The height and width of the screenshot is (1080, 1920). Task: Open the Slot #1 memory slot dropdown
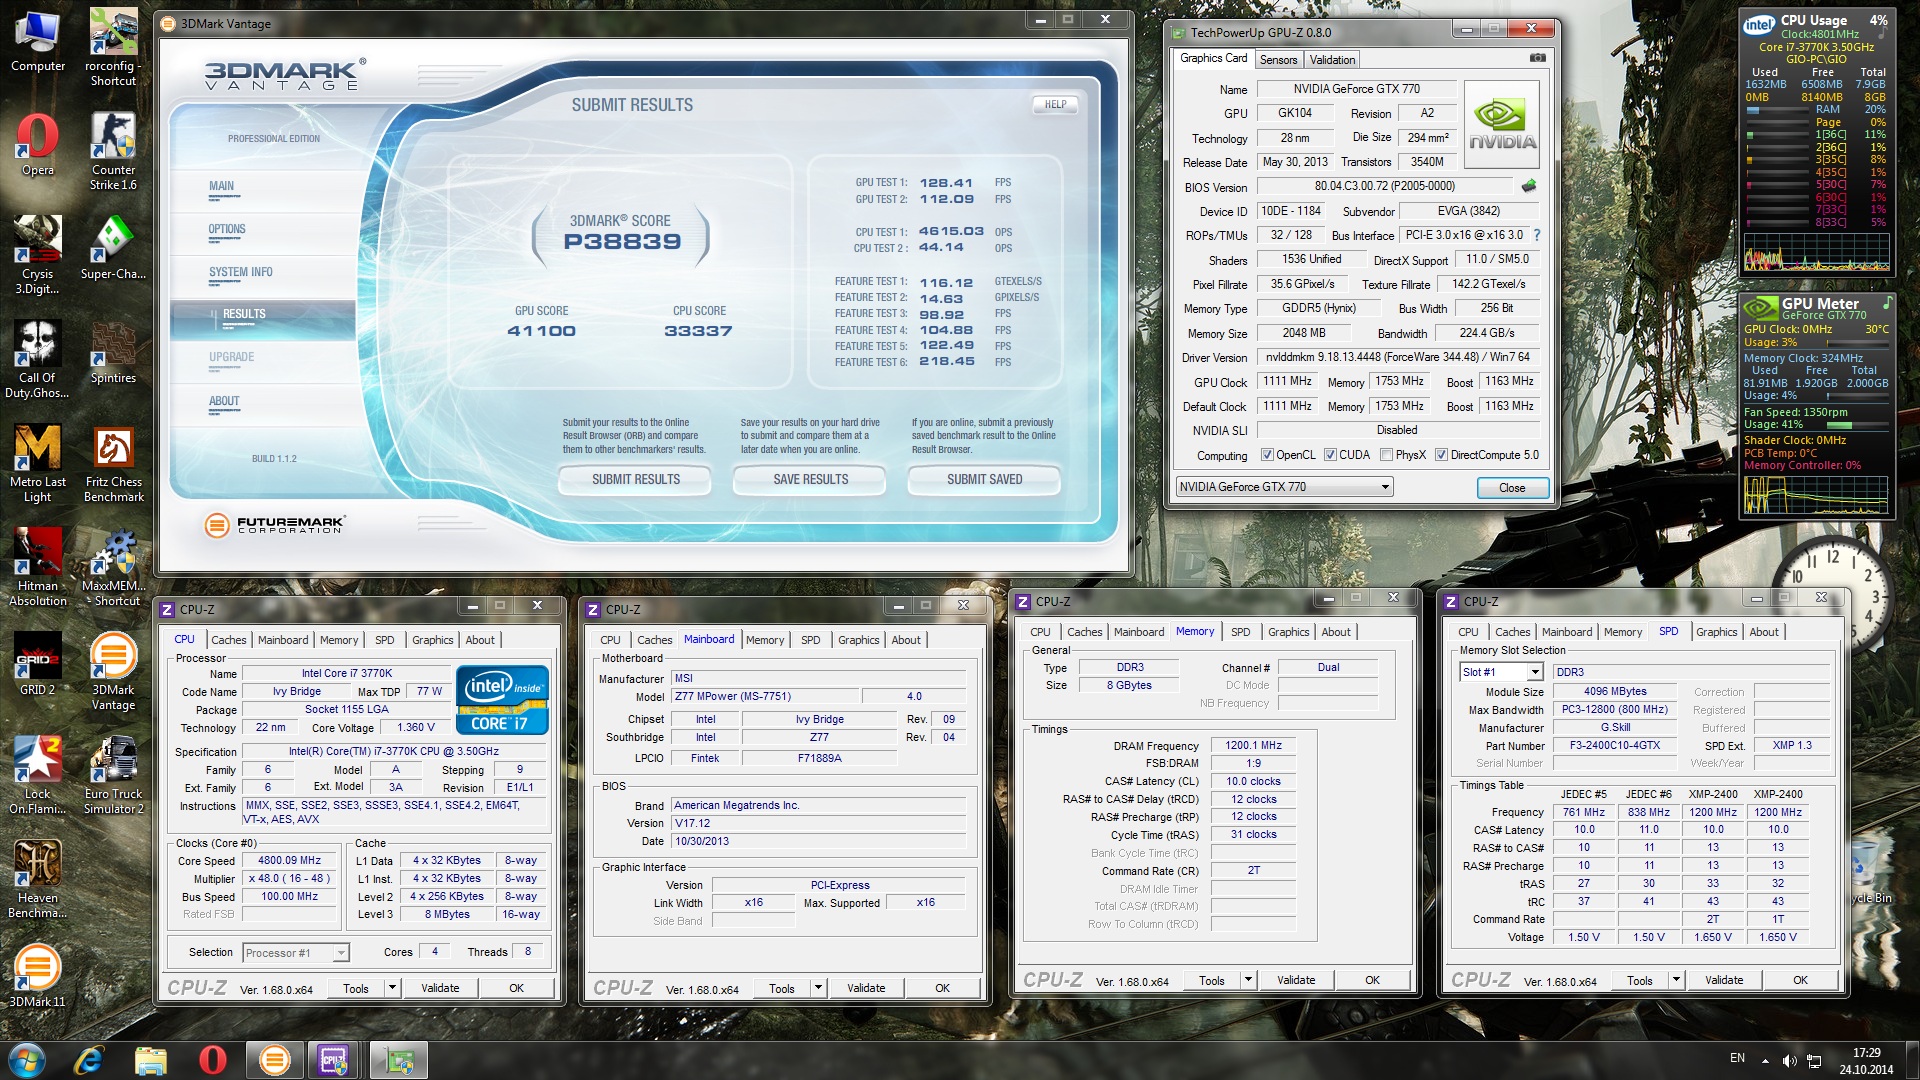[1534, 672]
